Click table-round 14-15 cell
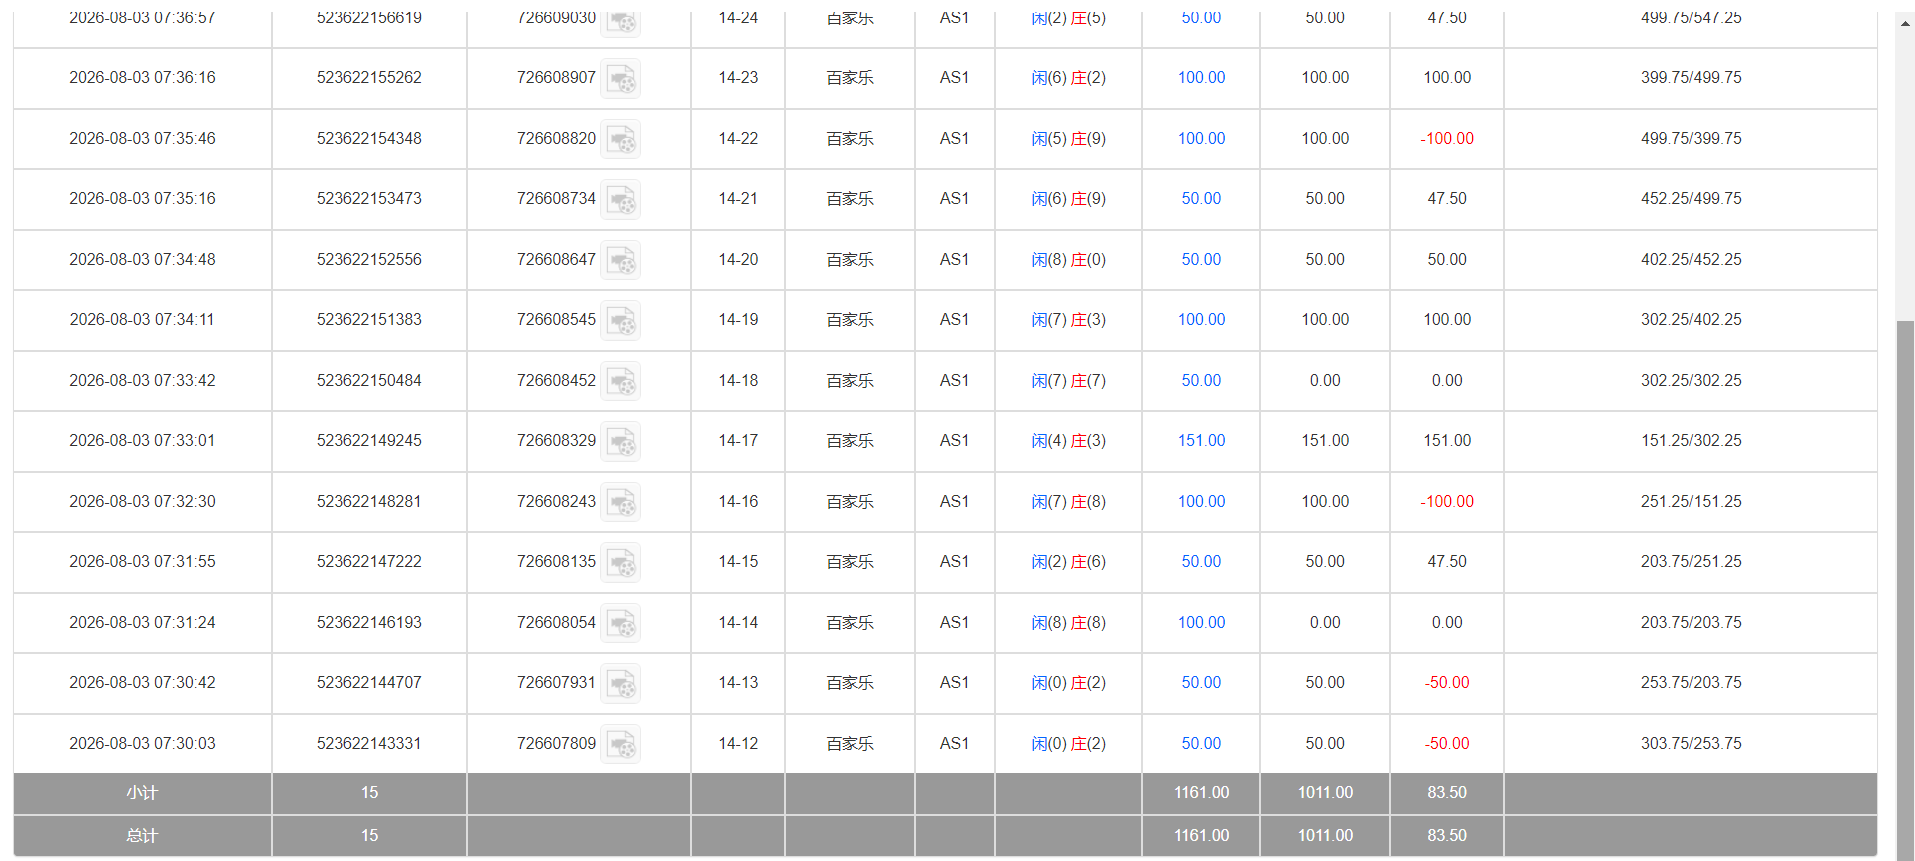This screenshot has width=1915, height=861. (x=738, y=562)
